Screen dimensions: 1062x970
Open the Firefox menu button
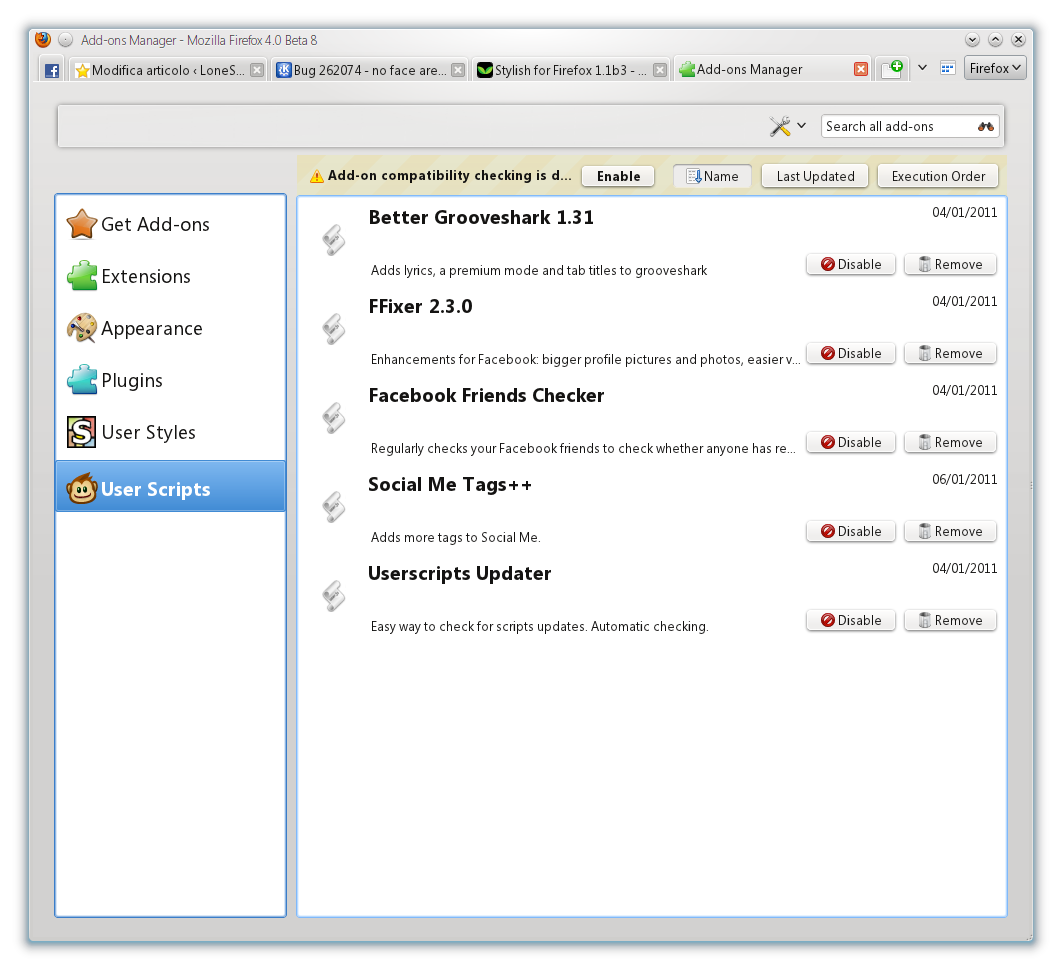point(994,68)
